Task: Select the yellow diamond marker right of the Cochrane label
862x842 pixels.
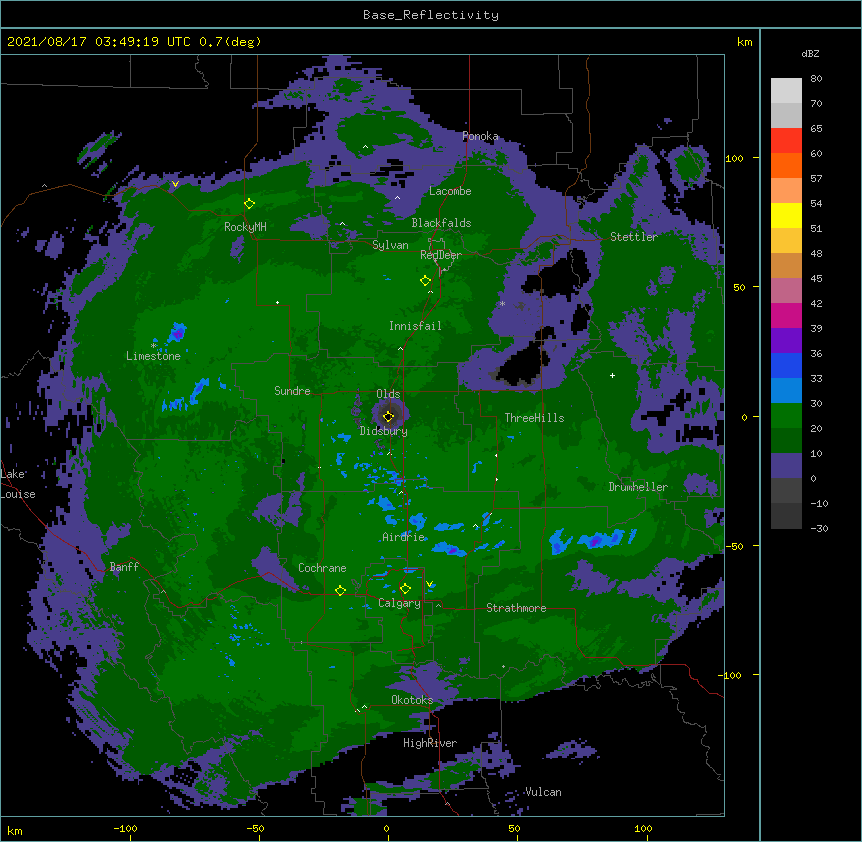Action: [340, 591]
